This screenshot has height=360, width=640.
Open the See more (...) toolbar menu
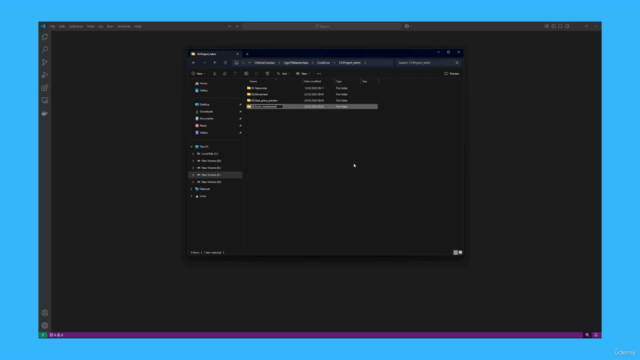click(x=319, y=74)
